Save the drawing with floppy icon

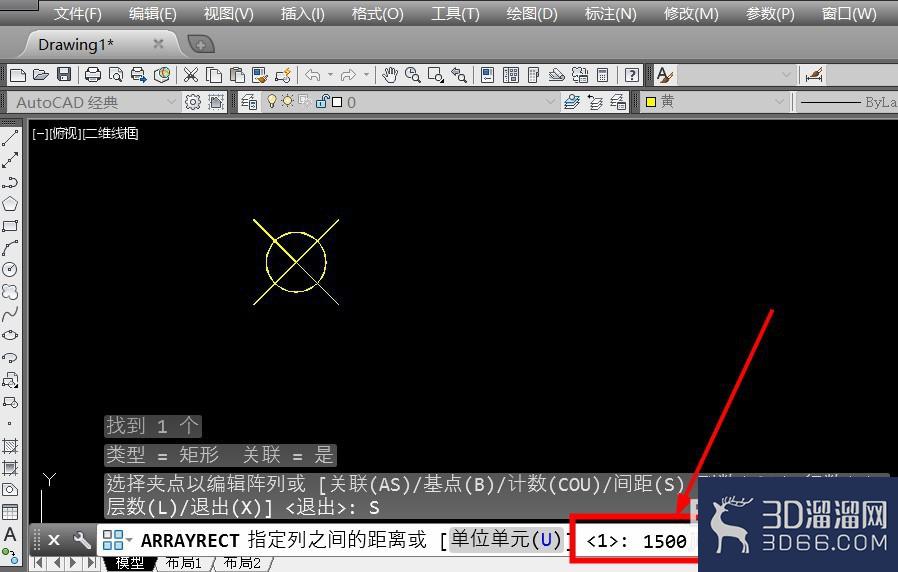(64, 75)
